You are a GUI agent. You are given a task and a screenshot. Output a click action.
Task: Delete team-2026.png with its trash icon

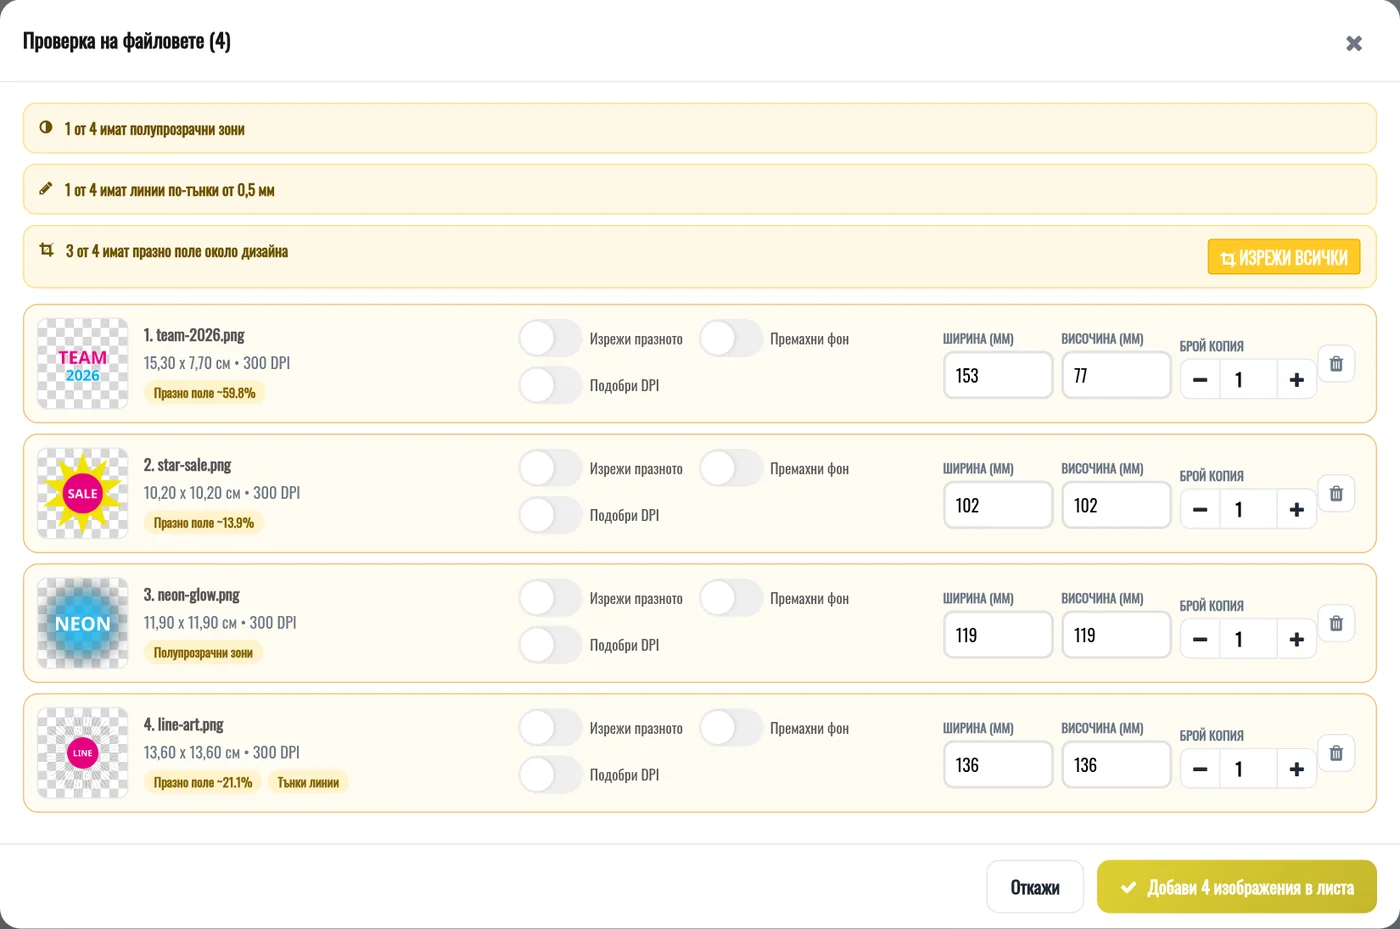tap(1336, 363)
